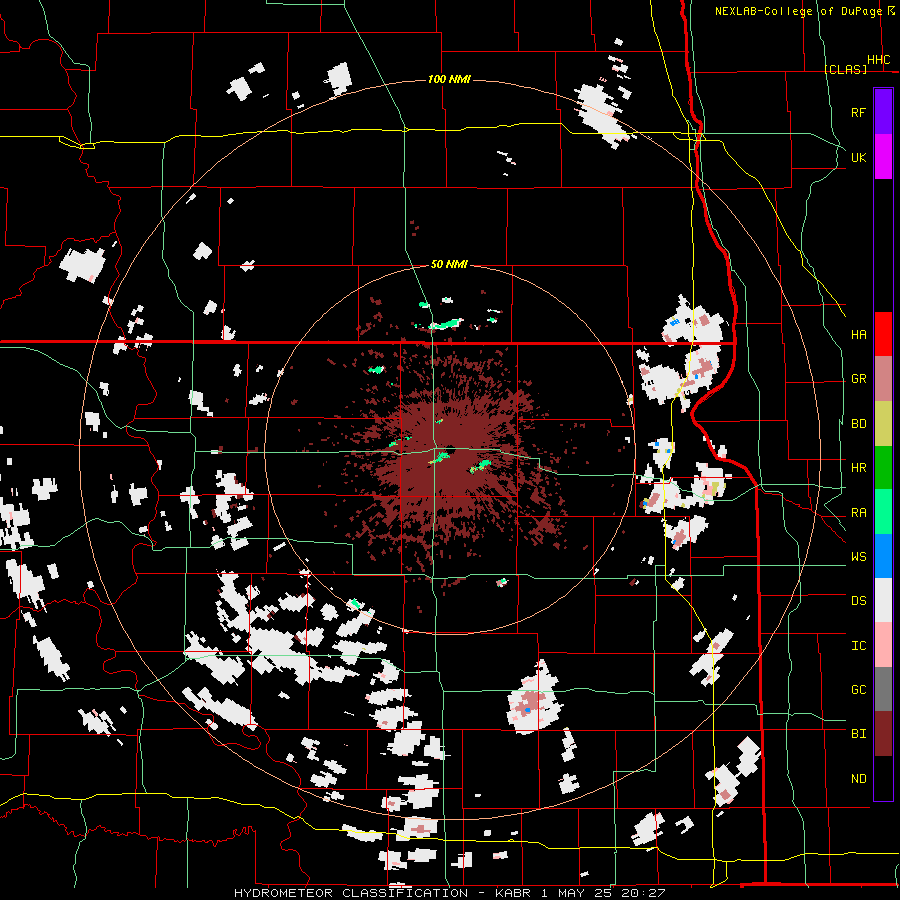900x900 pixels.
Task: Select the WS blue legend swatch
Action: coord(883,556)
